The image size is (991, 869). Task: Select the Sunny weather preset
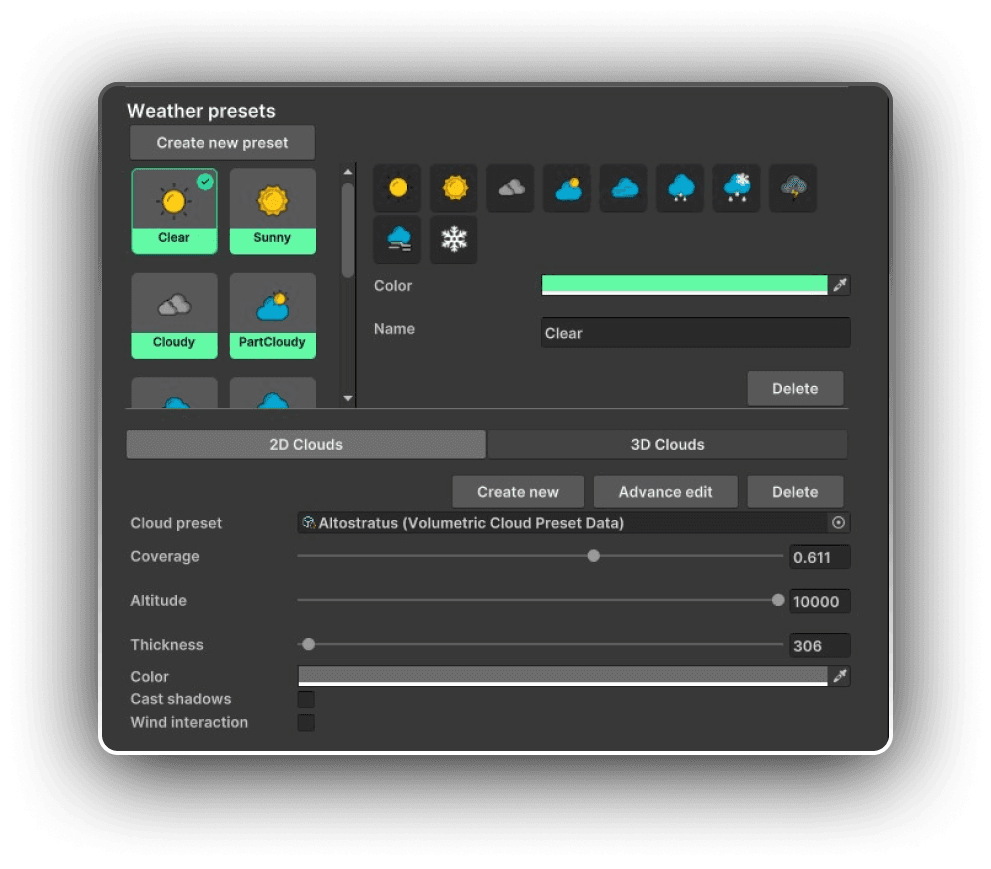pos(272,211)
